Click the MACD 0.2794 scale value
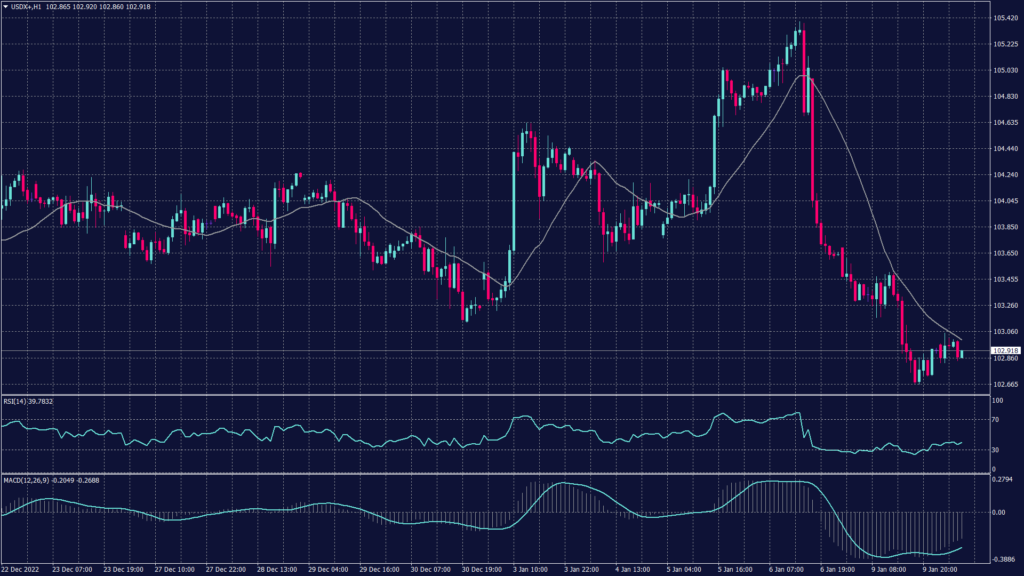The width and height of the screenshot is (1024, 576). pyautogui.click(x=1002, y=479)
